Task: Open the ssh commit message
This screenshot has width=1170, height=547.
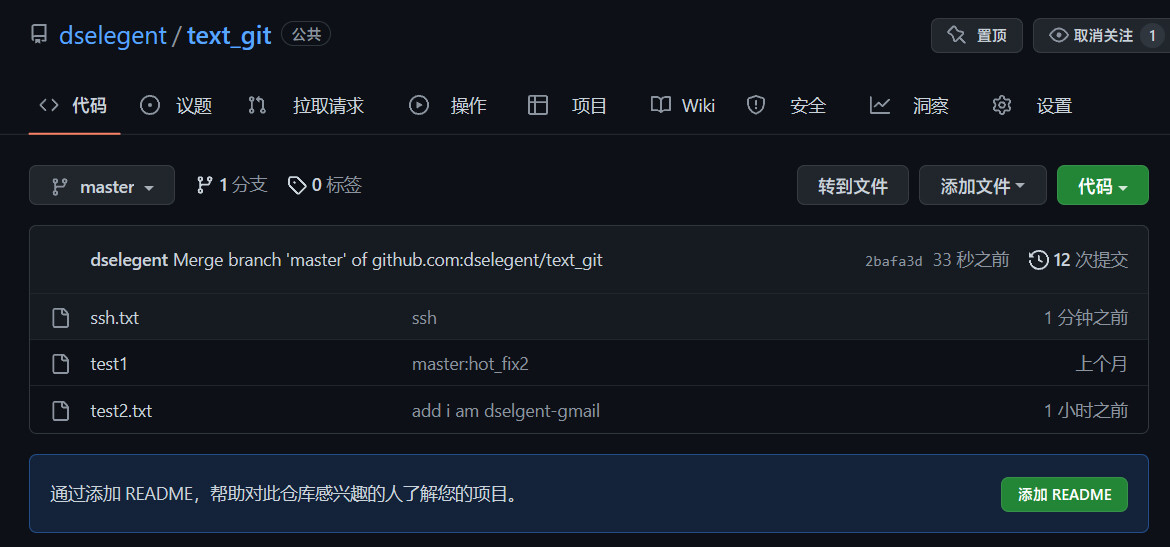Action: coord(424,318)
